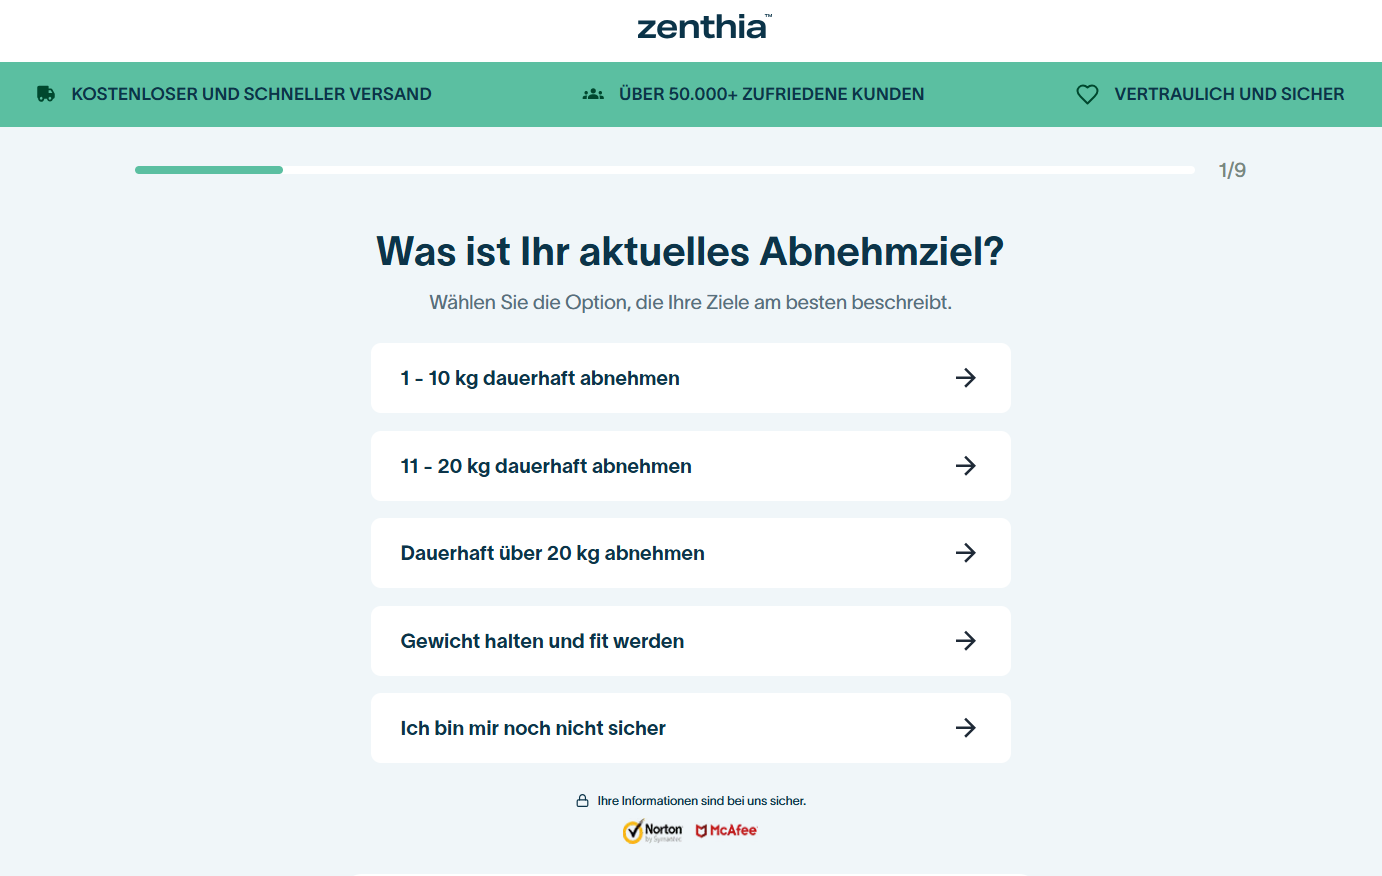1382x876 pixels.
Task: Select 'Gewicht halten und fit werden'
Action: [542, 641]
